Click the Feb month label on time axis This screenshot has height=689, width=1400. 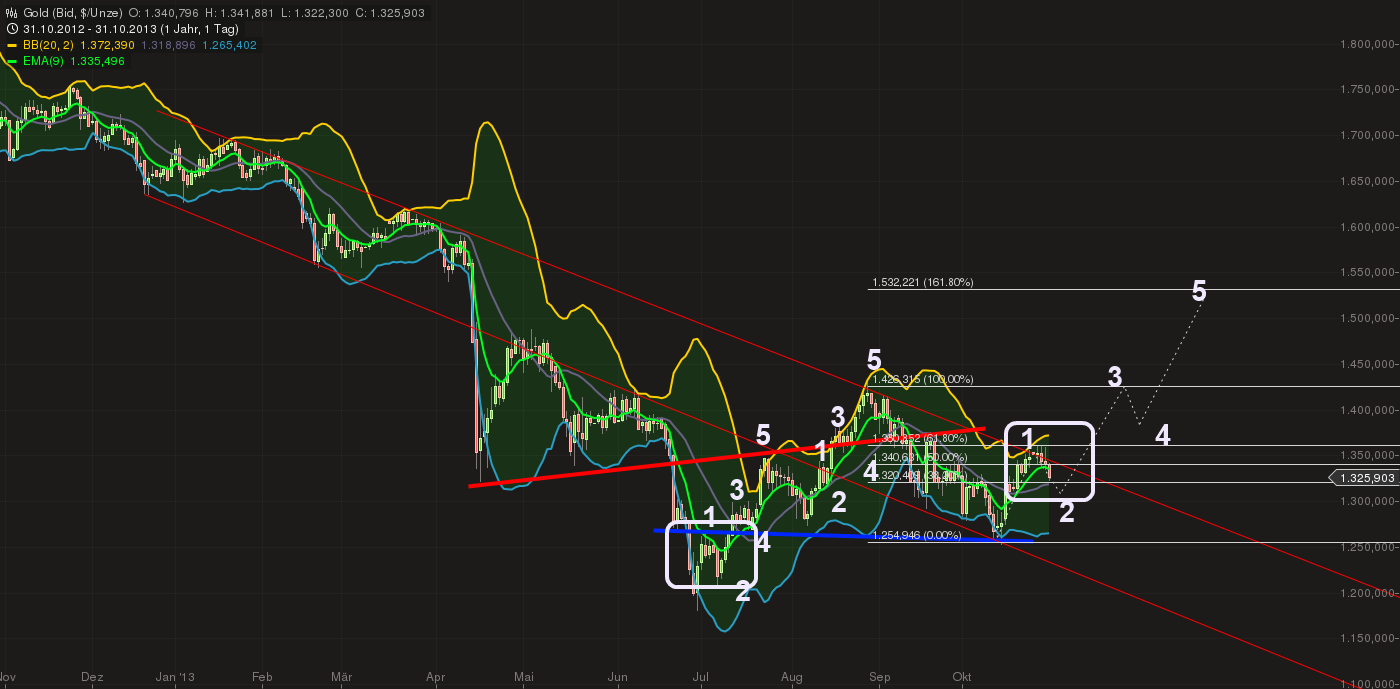[262, 677]
